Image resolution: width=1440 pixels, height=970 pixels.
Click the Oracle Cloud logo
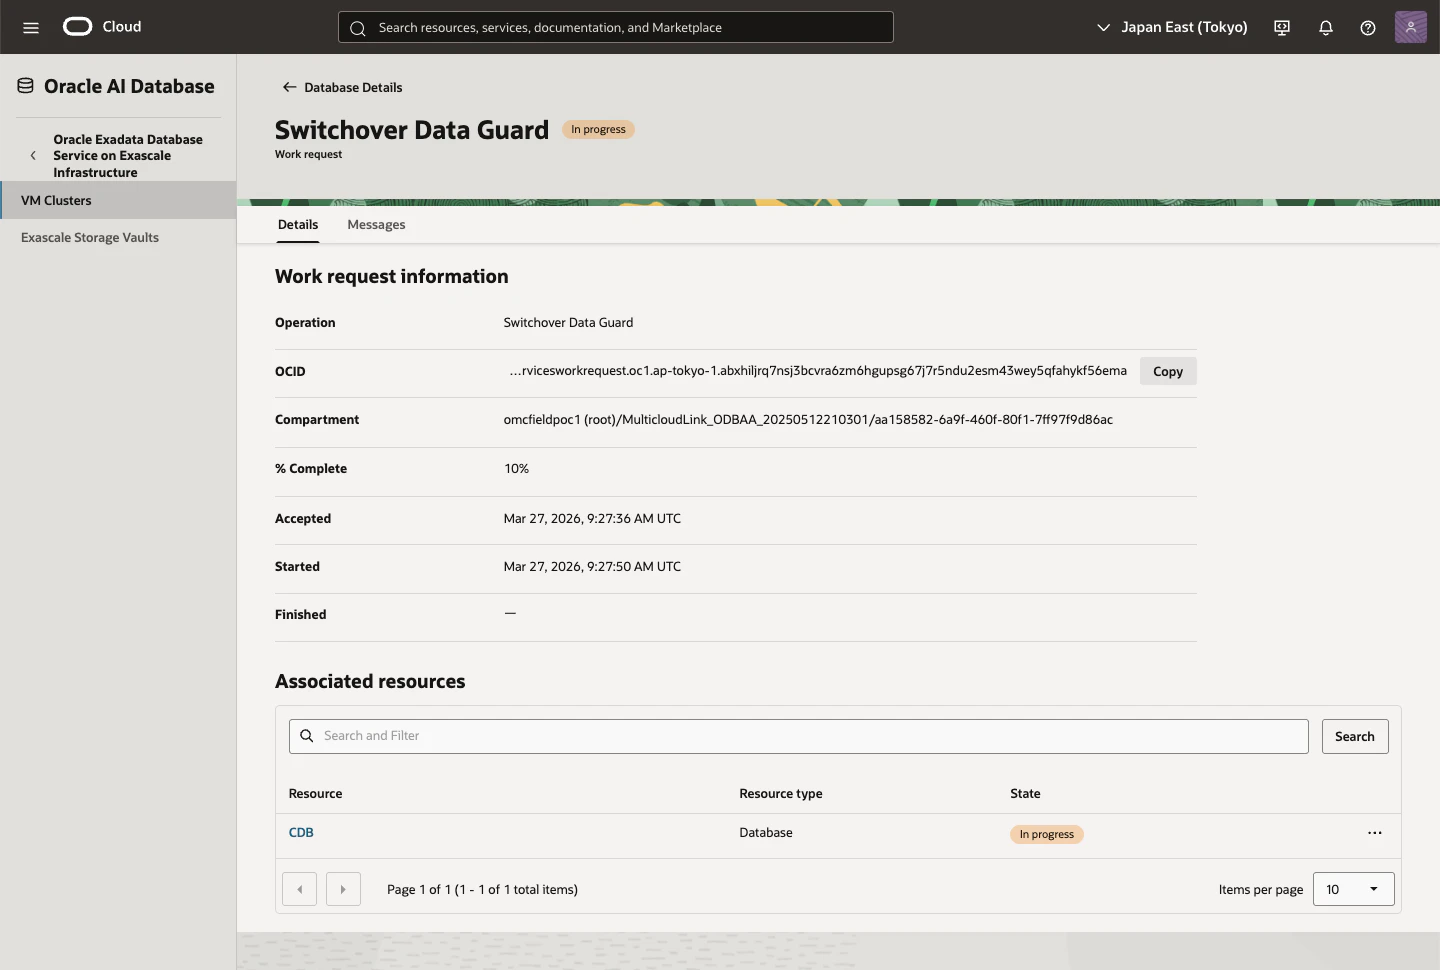pos(102,27)
